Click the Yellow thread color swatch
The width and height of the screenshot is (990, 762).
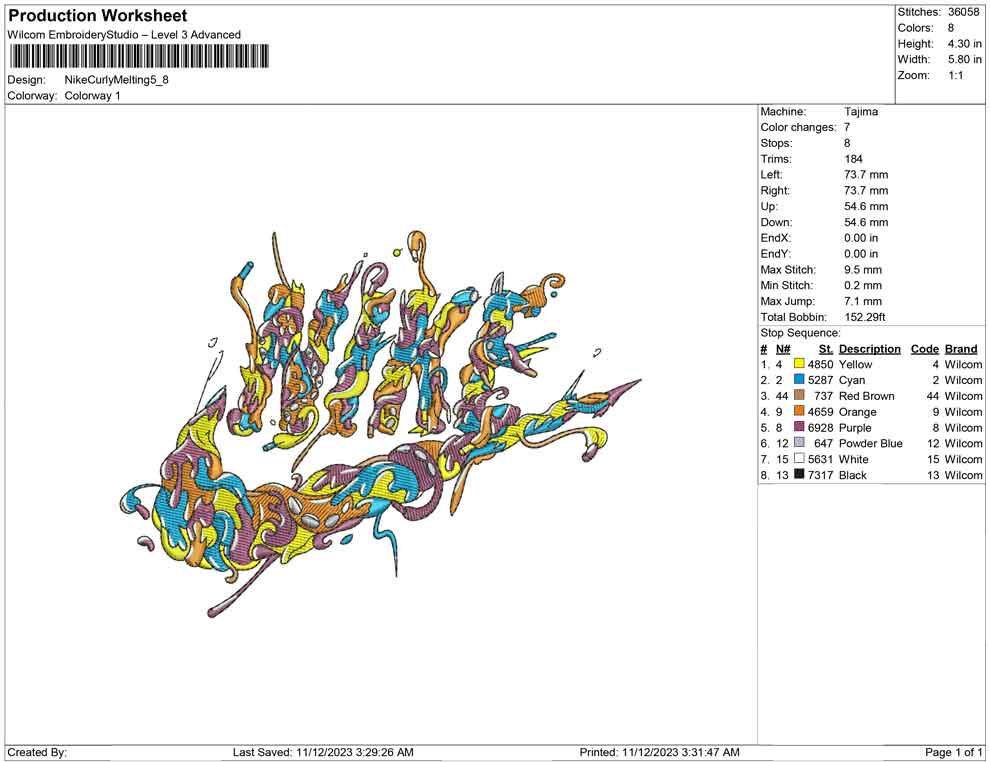[799, 364]
